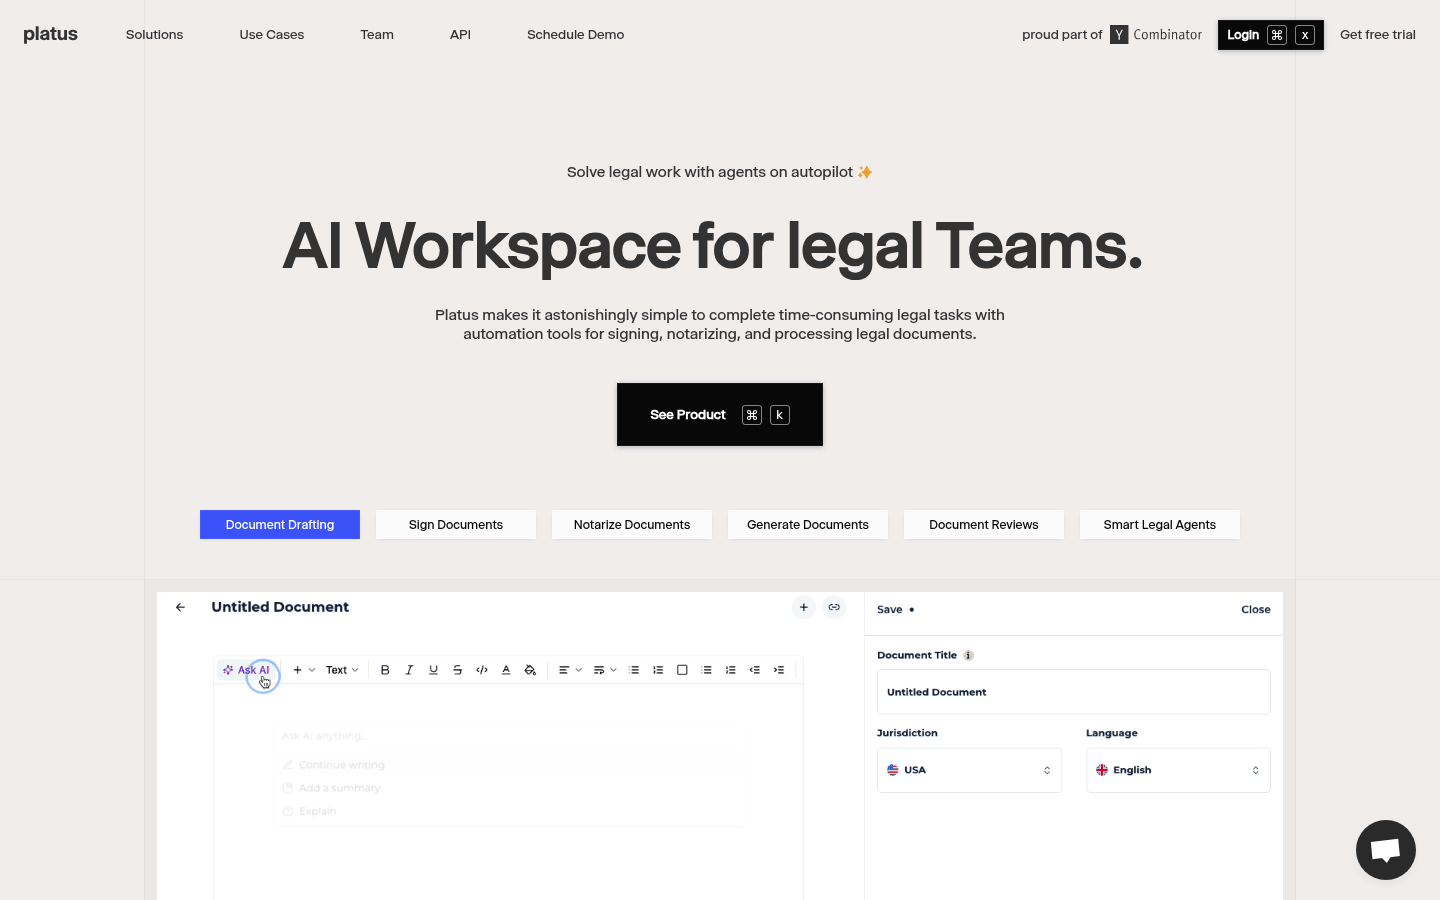Expand the text alignment dropdown
Screen dimensions: 1440x900
pyautogui.click(x=570, y=670)
